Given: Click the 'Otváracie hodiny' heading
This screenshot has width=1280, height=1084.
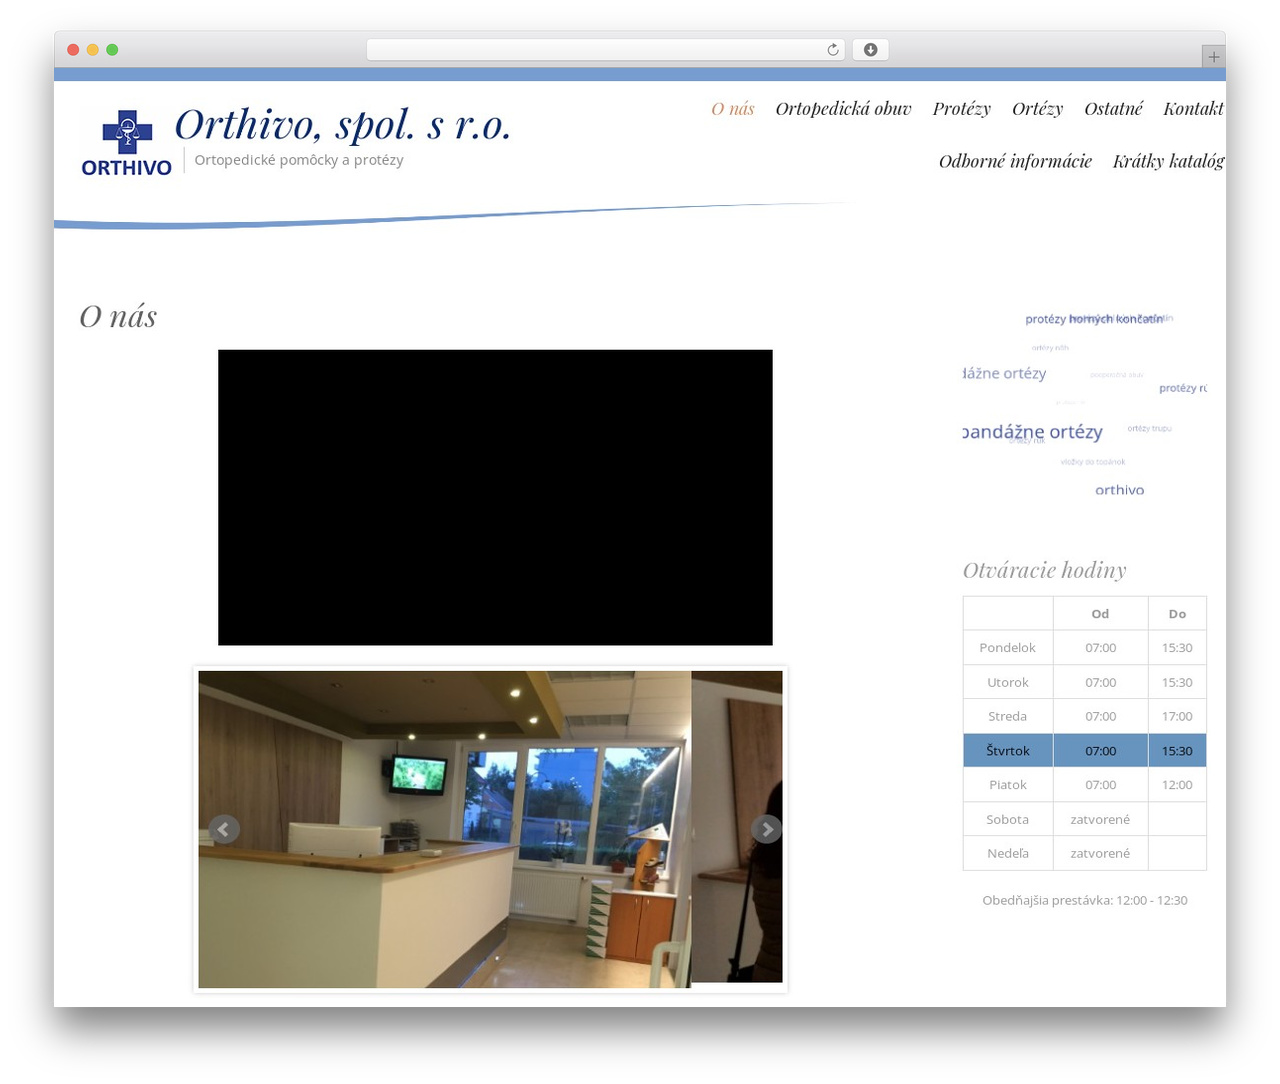Looking at the screenshot, I should coord(1044,570).
